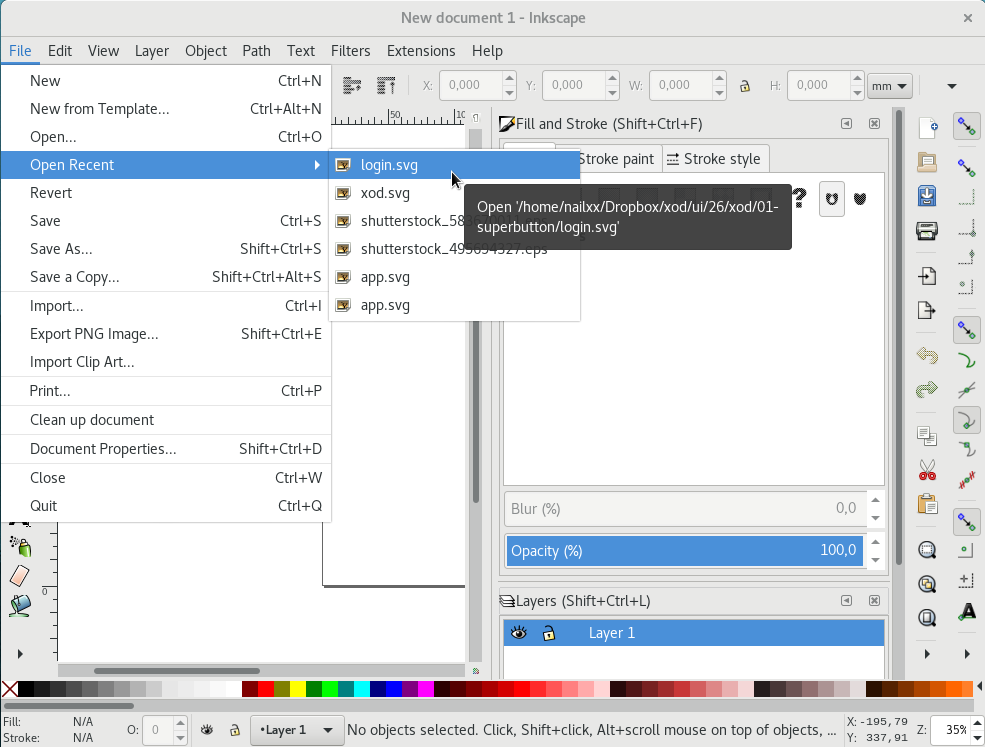The height and width of the screenshot is (747, 985).
Task: Toggle Layer 1 visibility eye in Layers panel
Action: click(x=519, y=633)
